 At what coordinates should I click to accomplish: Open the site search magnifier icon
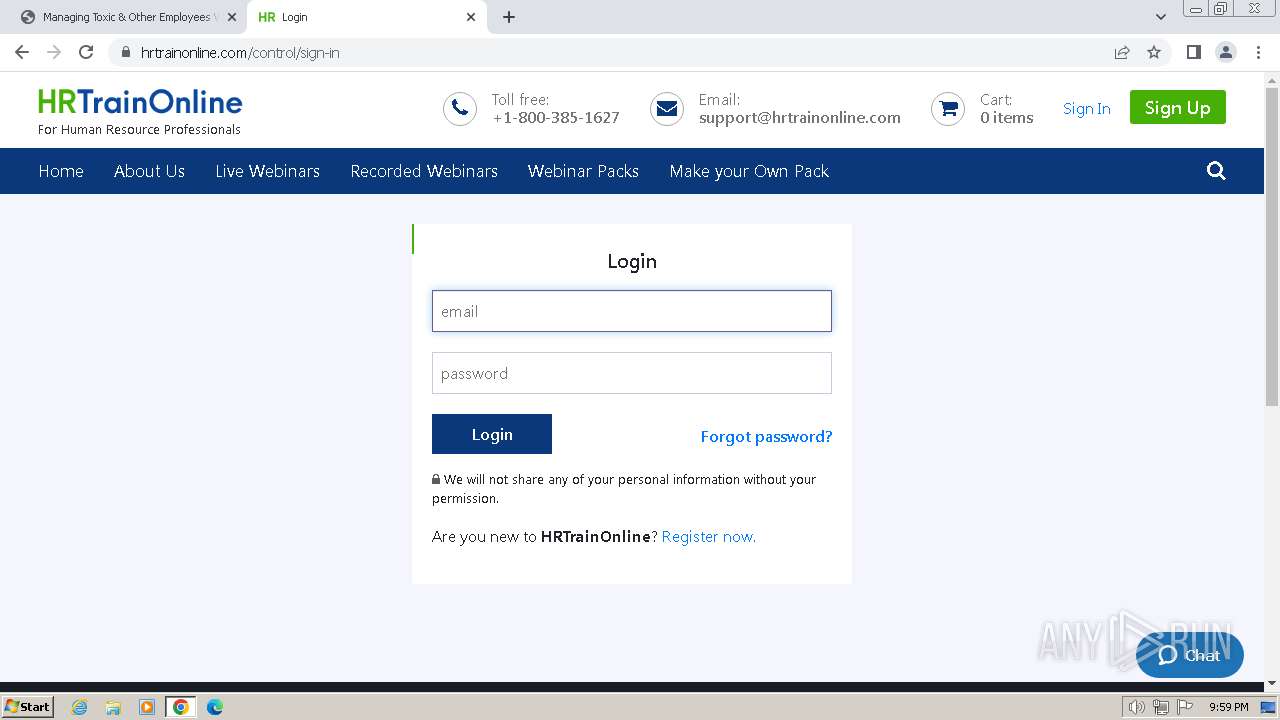[1216, 171]
